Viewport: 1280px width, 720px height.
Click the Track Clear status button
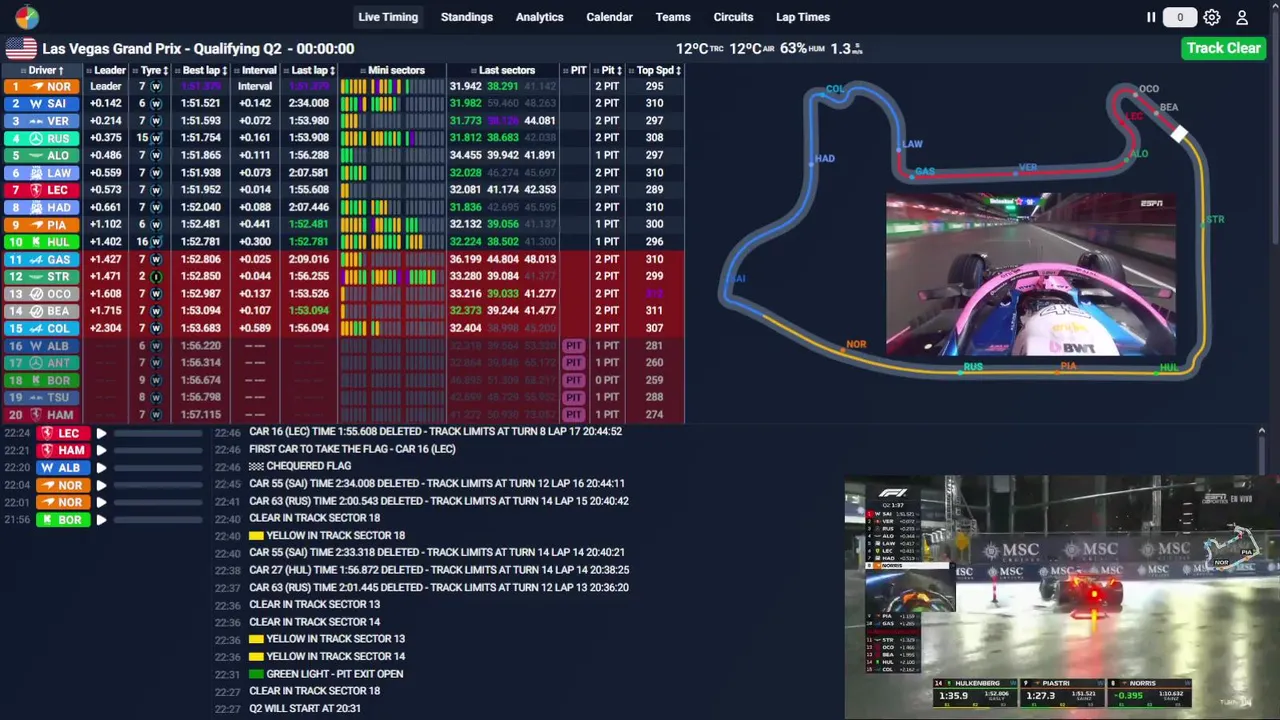[1223, 48]
